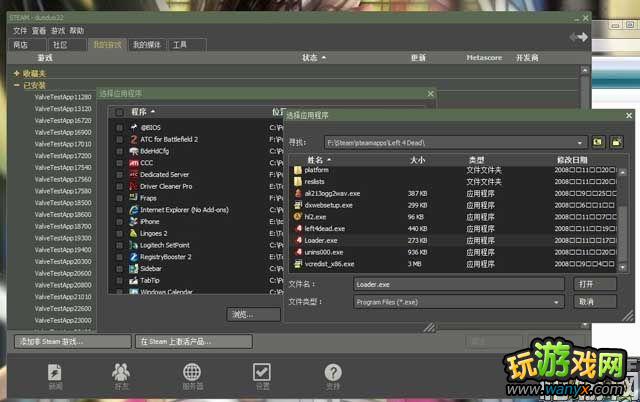
Task: Click the file list vertical scrollbar down arrow
Action: (622, 267)
